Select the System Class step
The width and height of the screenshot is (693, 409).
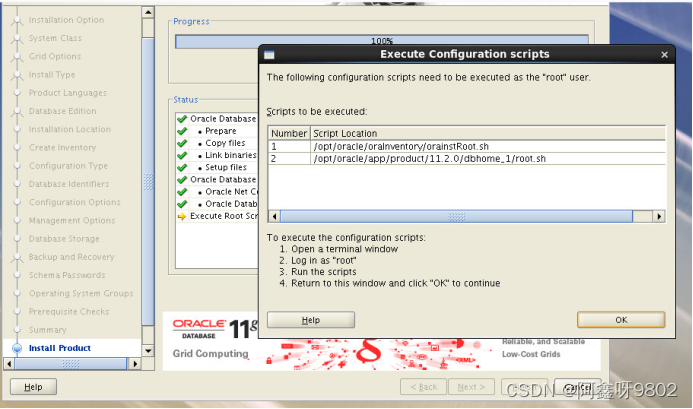click(x=55, y=38)
